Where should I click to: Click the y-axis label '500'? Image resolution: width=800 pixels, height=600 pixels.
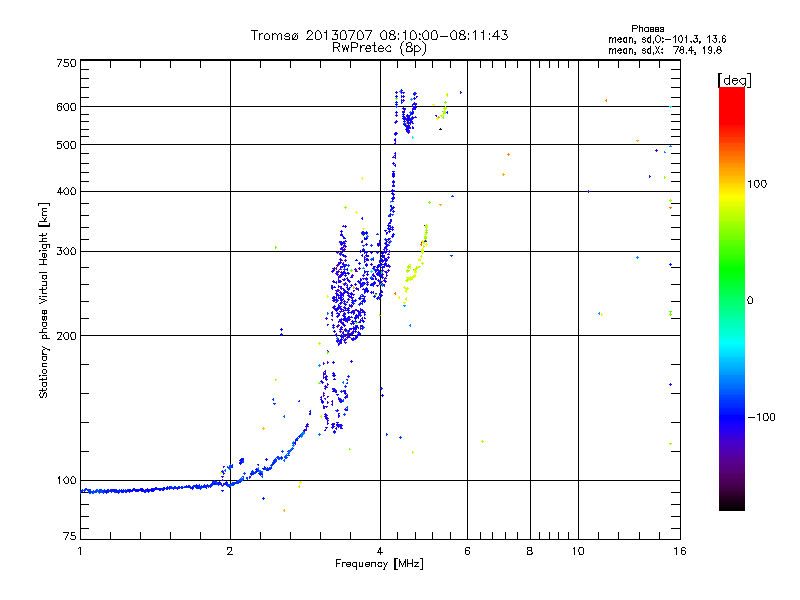[67, 145]
